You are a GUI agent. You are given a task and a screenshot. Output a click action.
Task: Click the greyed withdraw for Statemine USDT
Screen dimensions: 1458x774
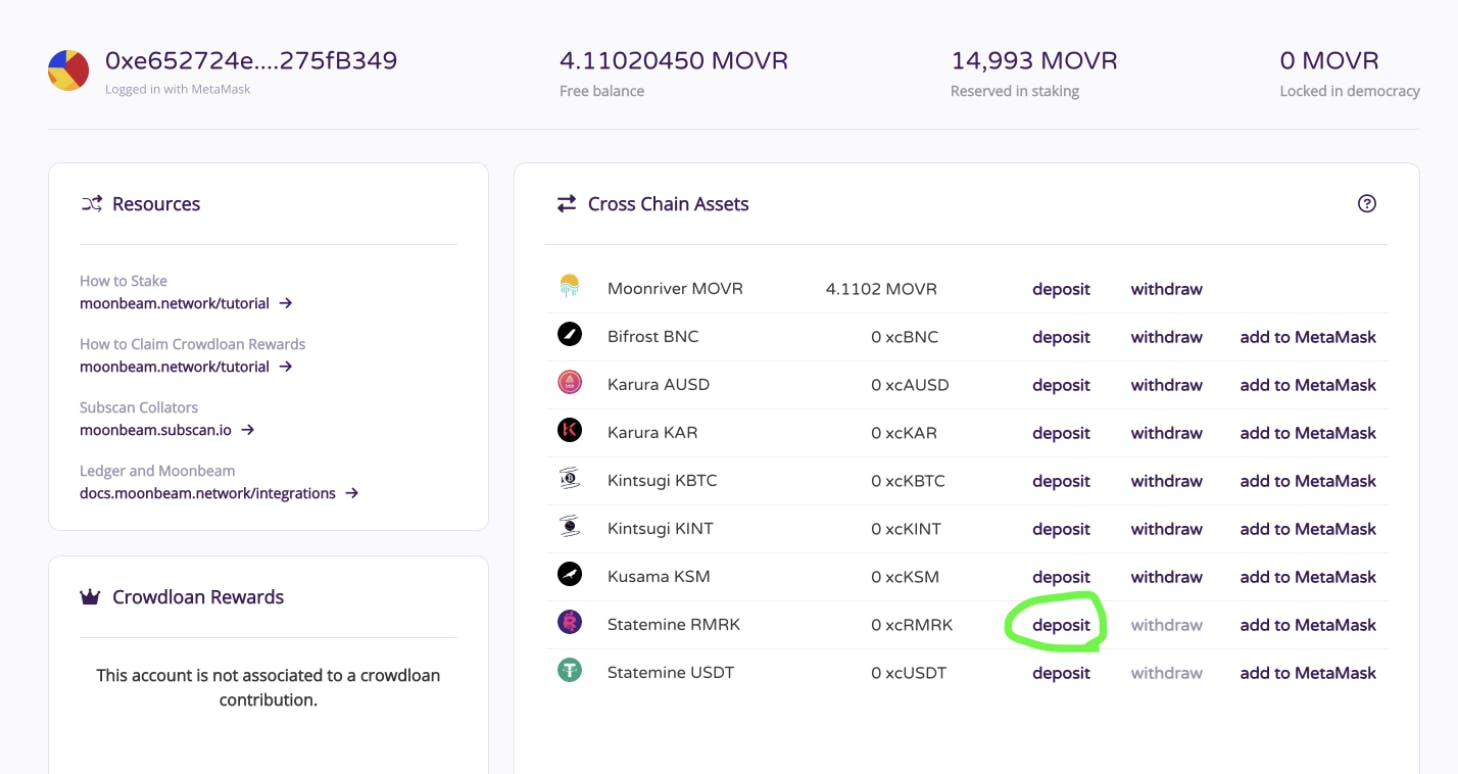pos(1167,673)
